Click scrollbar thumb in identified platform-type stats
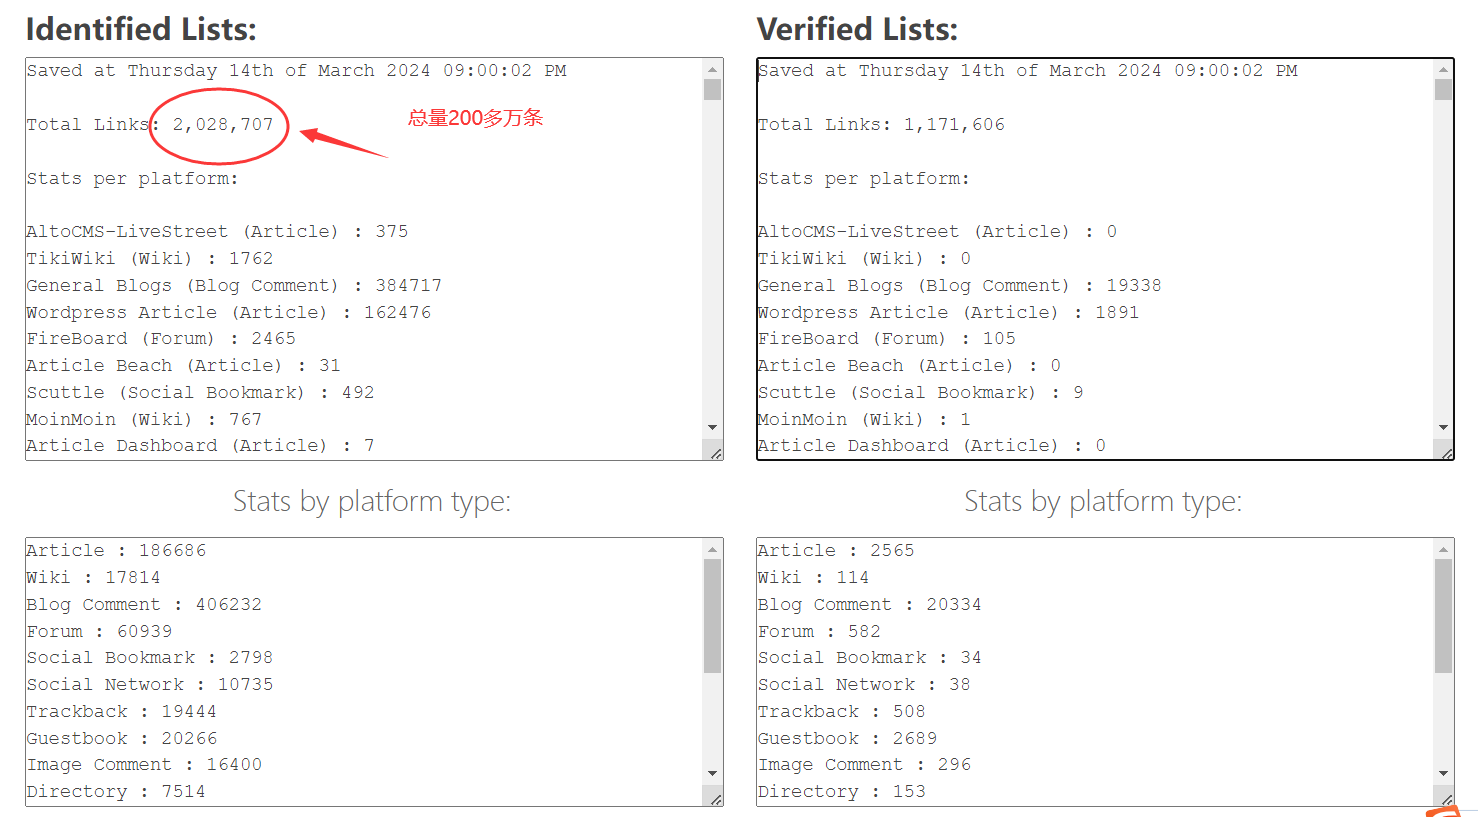Screen dimensions: 1478x817 (712, 615)
